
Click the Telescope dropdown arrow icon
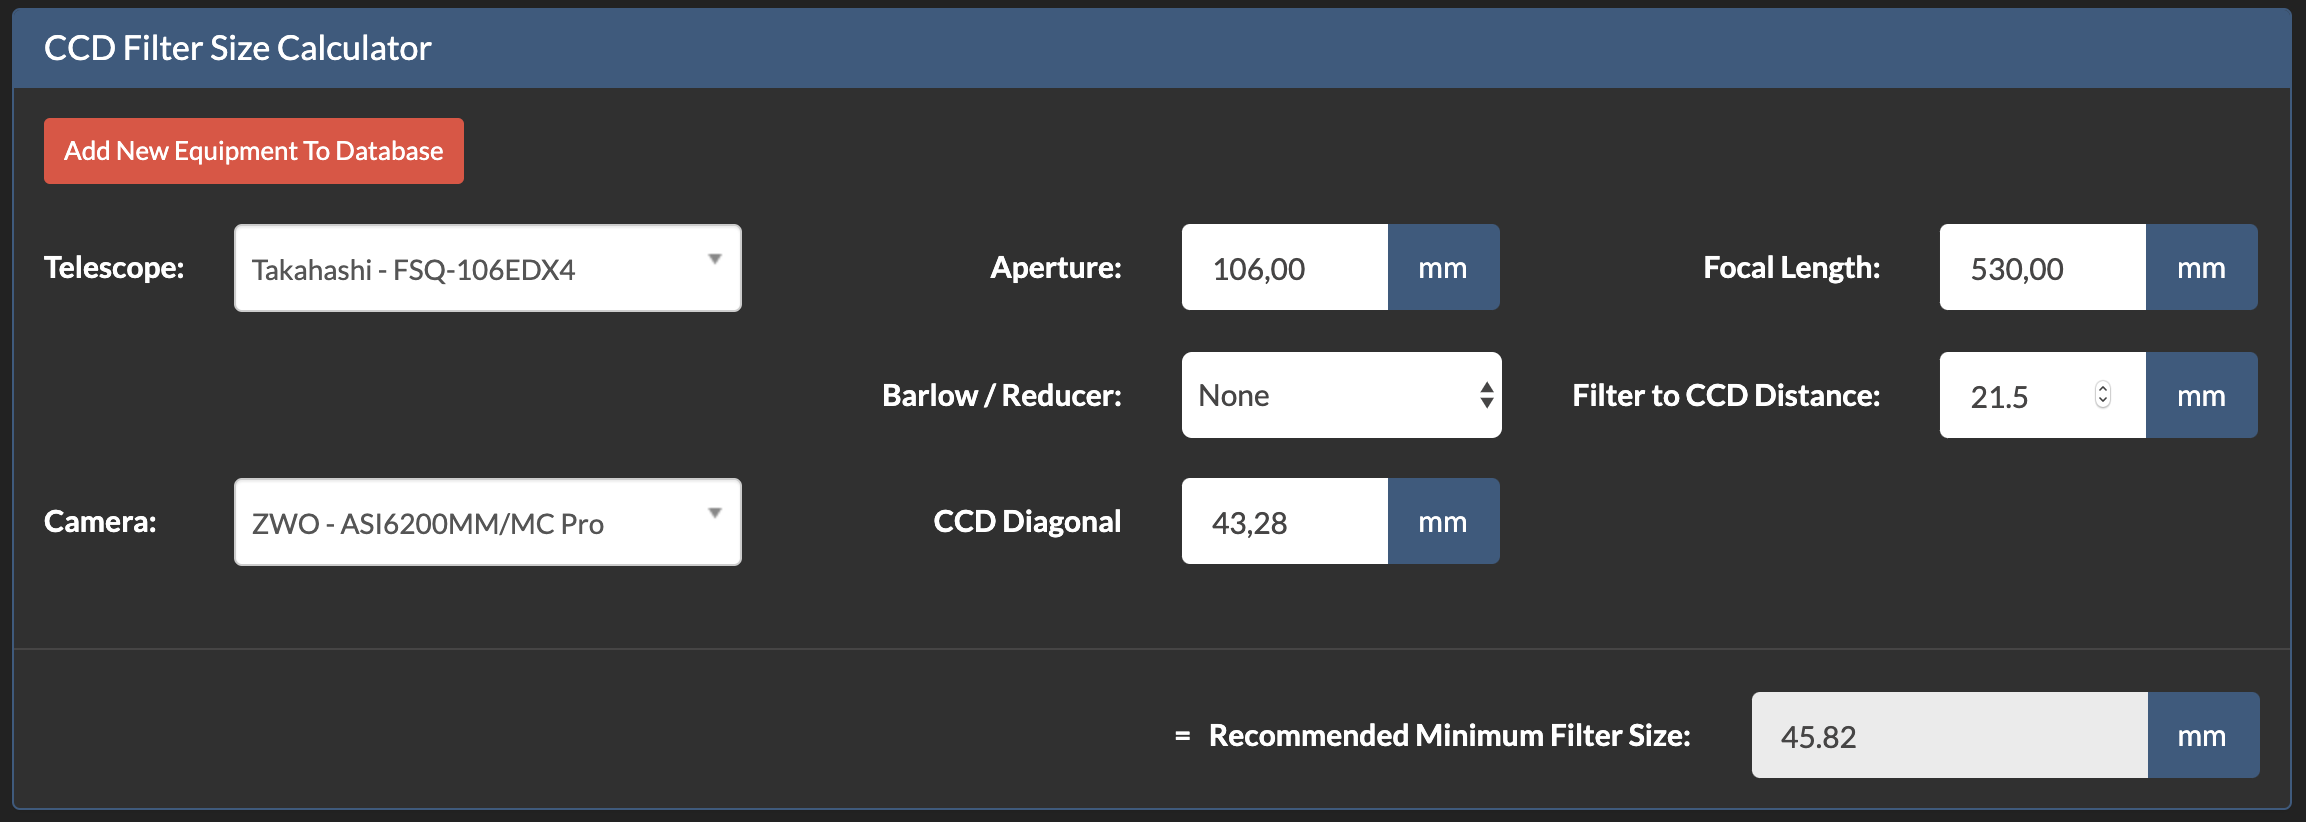click(x=715, y=259)
